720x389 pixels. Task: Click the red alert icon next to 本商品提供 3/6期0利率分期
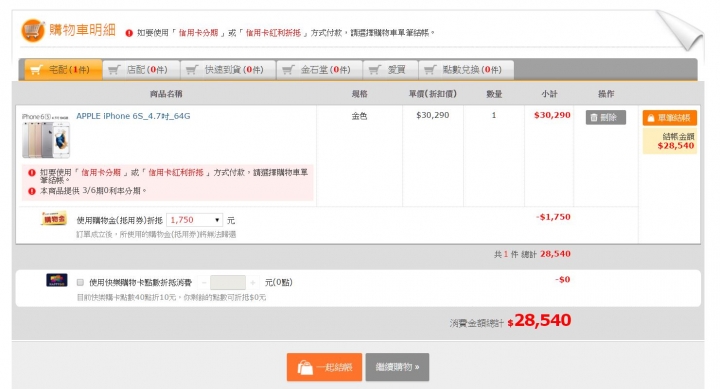(32, 191)
